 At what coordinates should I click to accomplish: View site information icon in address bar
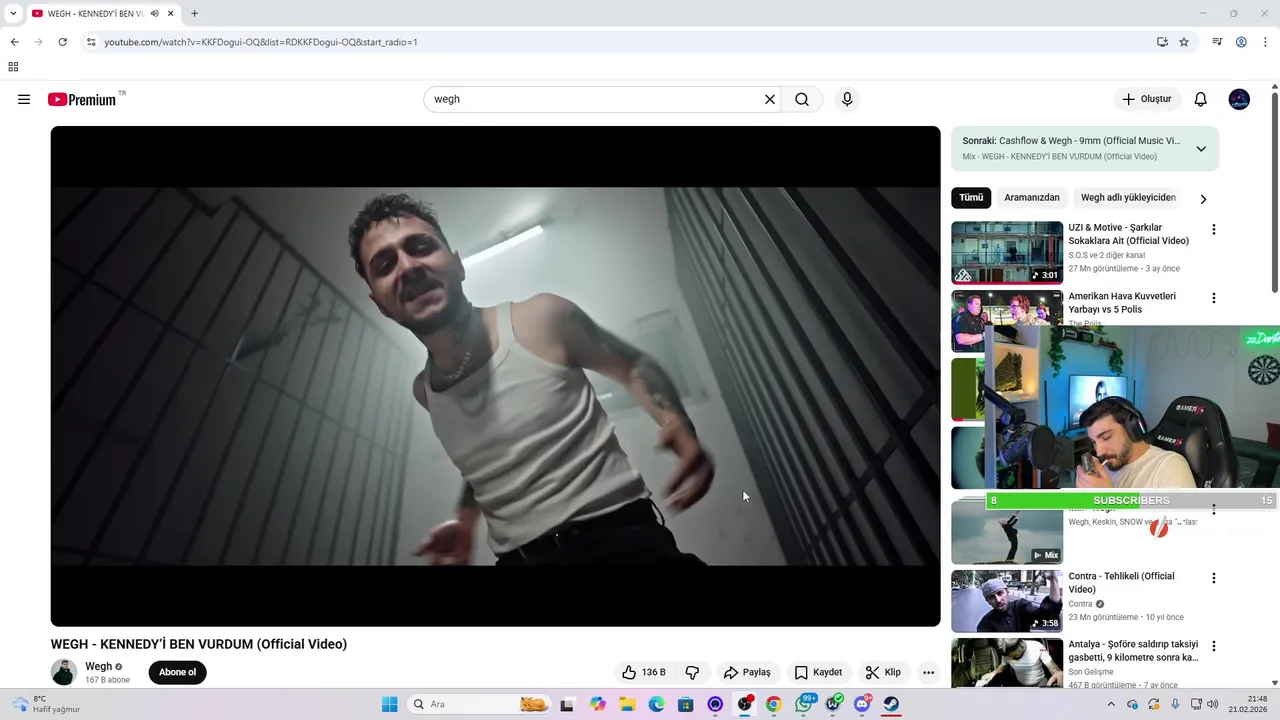point(91,42)
